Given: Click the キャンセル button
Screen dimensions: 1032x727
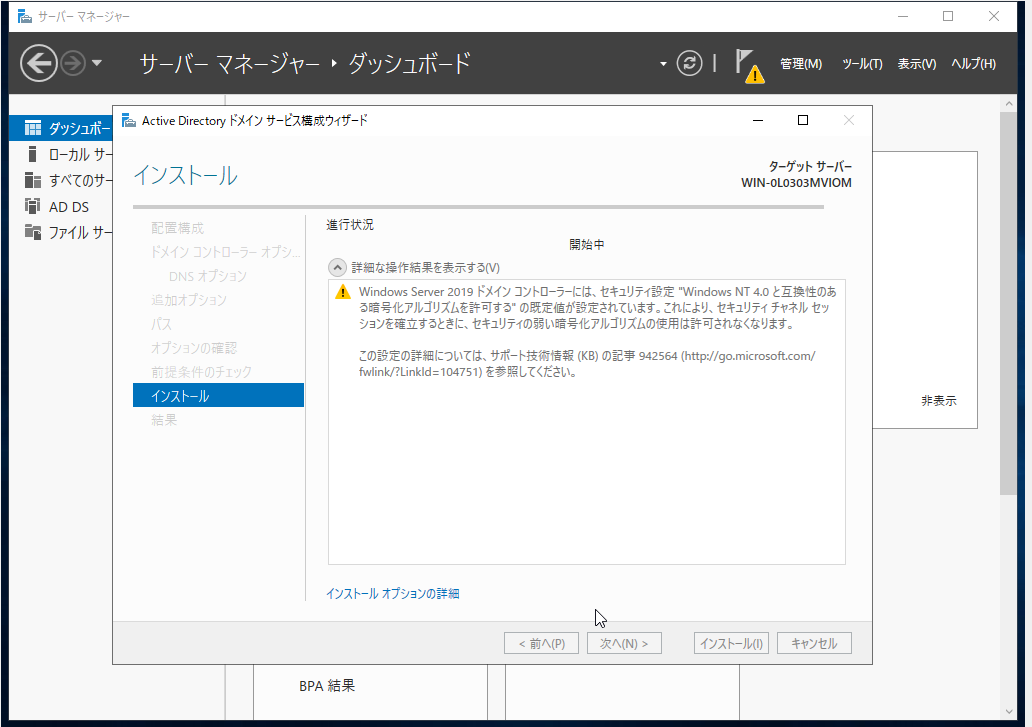Looking at the screenshot, I should point(814,643).
